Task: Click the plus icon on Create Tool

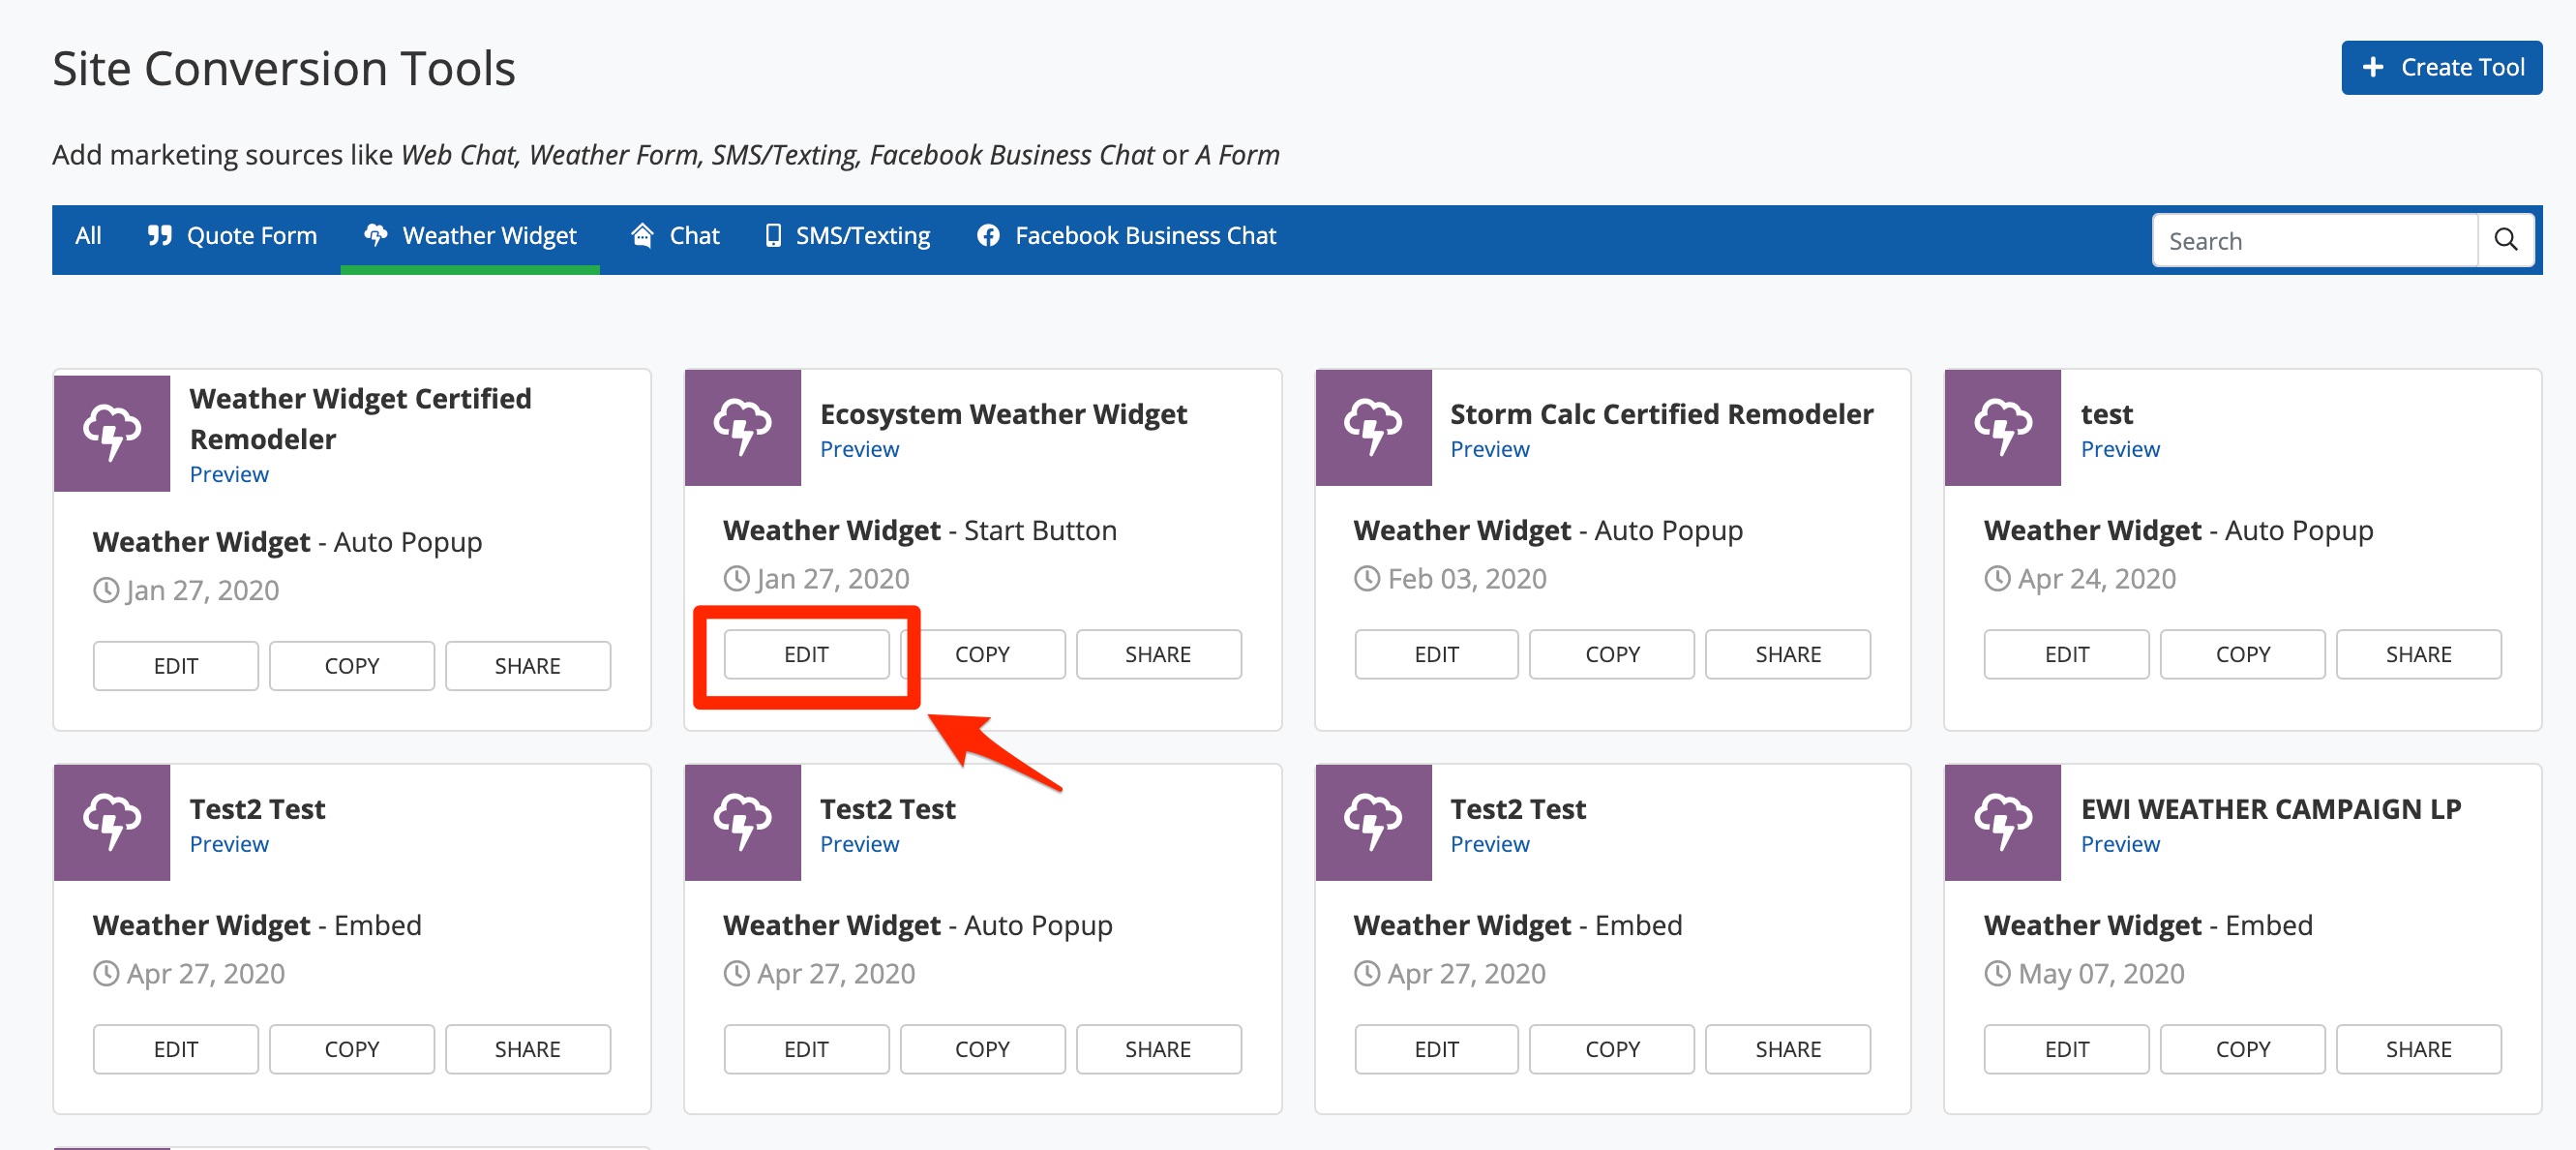Action: pyautogui.click(x=2372, y=67)
